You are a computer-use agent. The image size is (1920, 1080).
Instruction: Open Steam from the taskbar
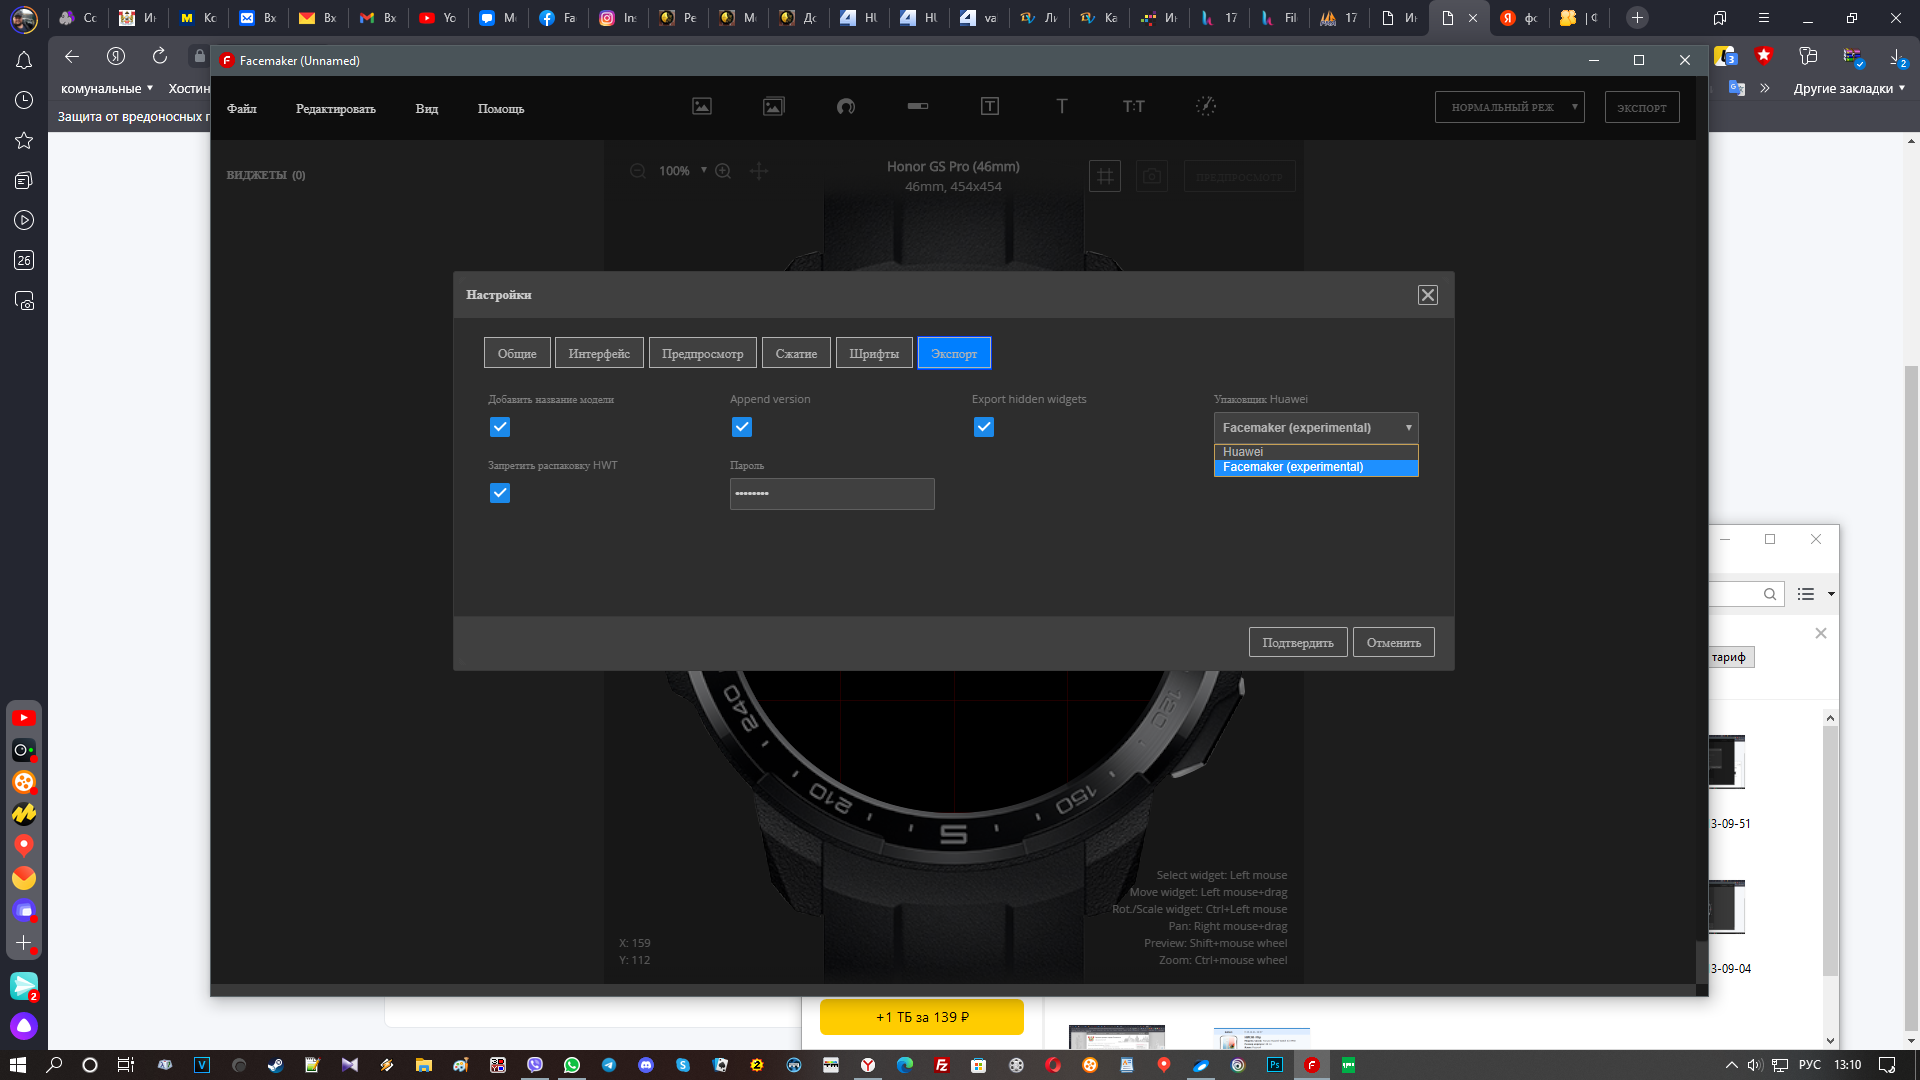275,1065
